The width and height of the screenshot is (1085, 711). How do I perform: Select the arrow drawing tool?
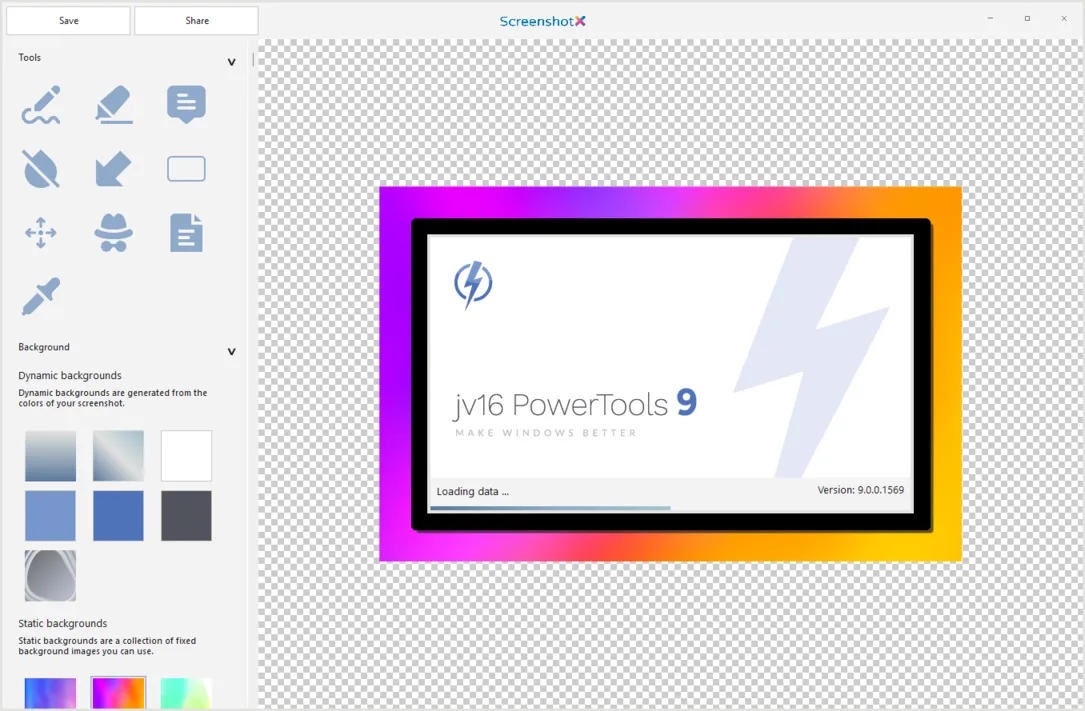coord(113,169)
